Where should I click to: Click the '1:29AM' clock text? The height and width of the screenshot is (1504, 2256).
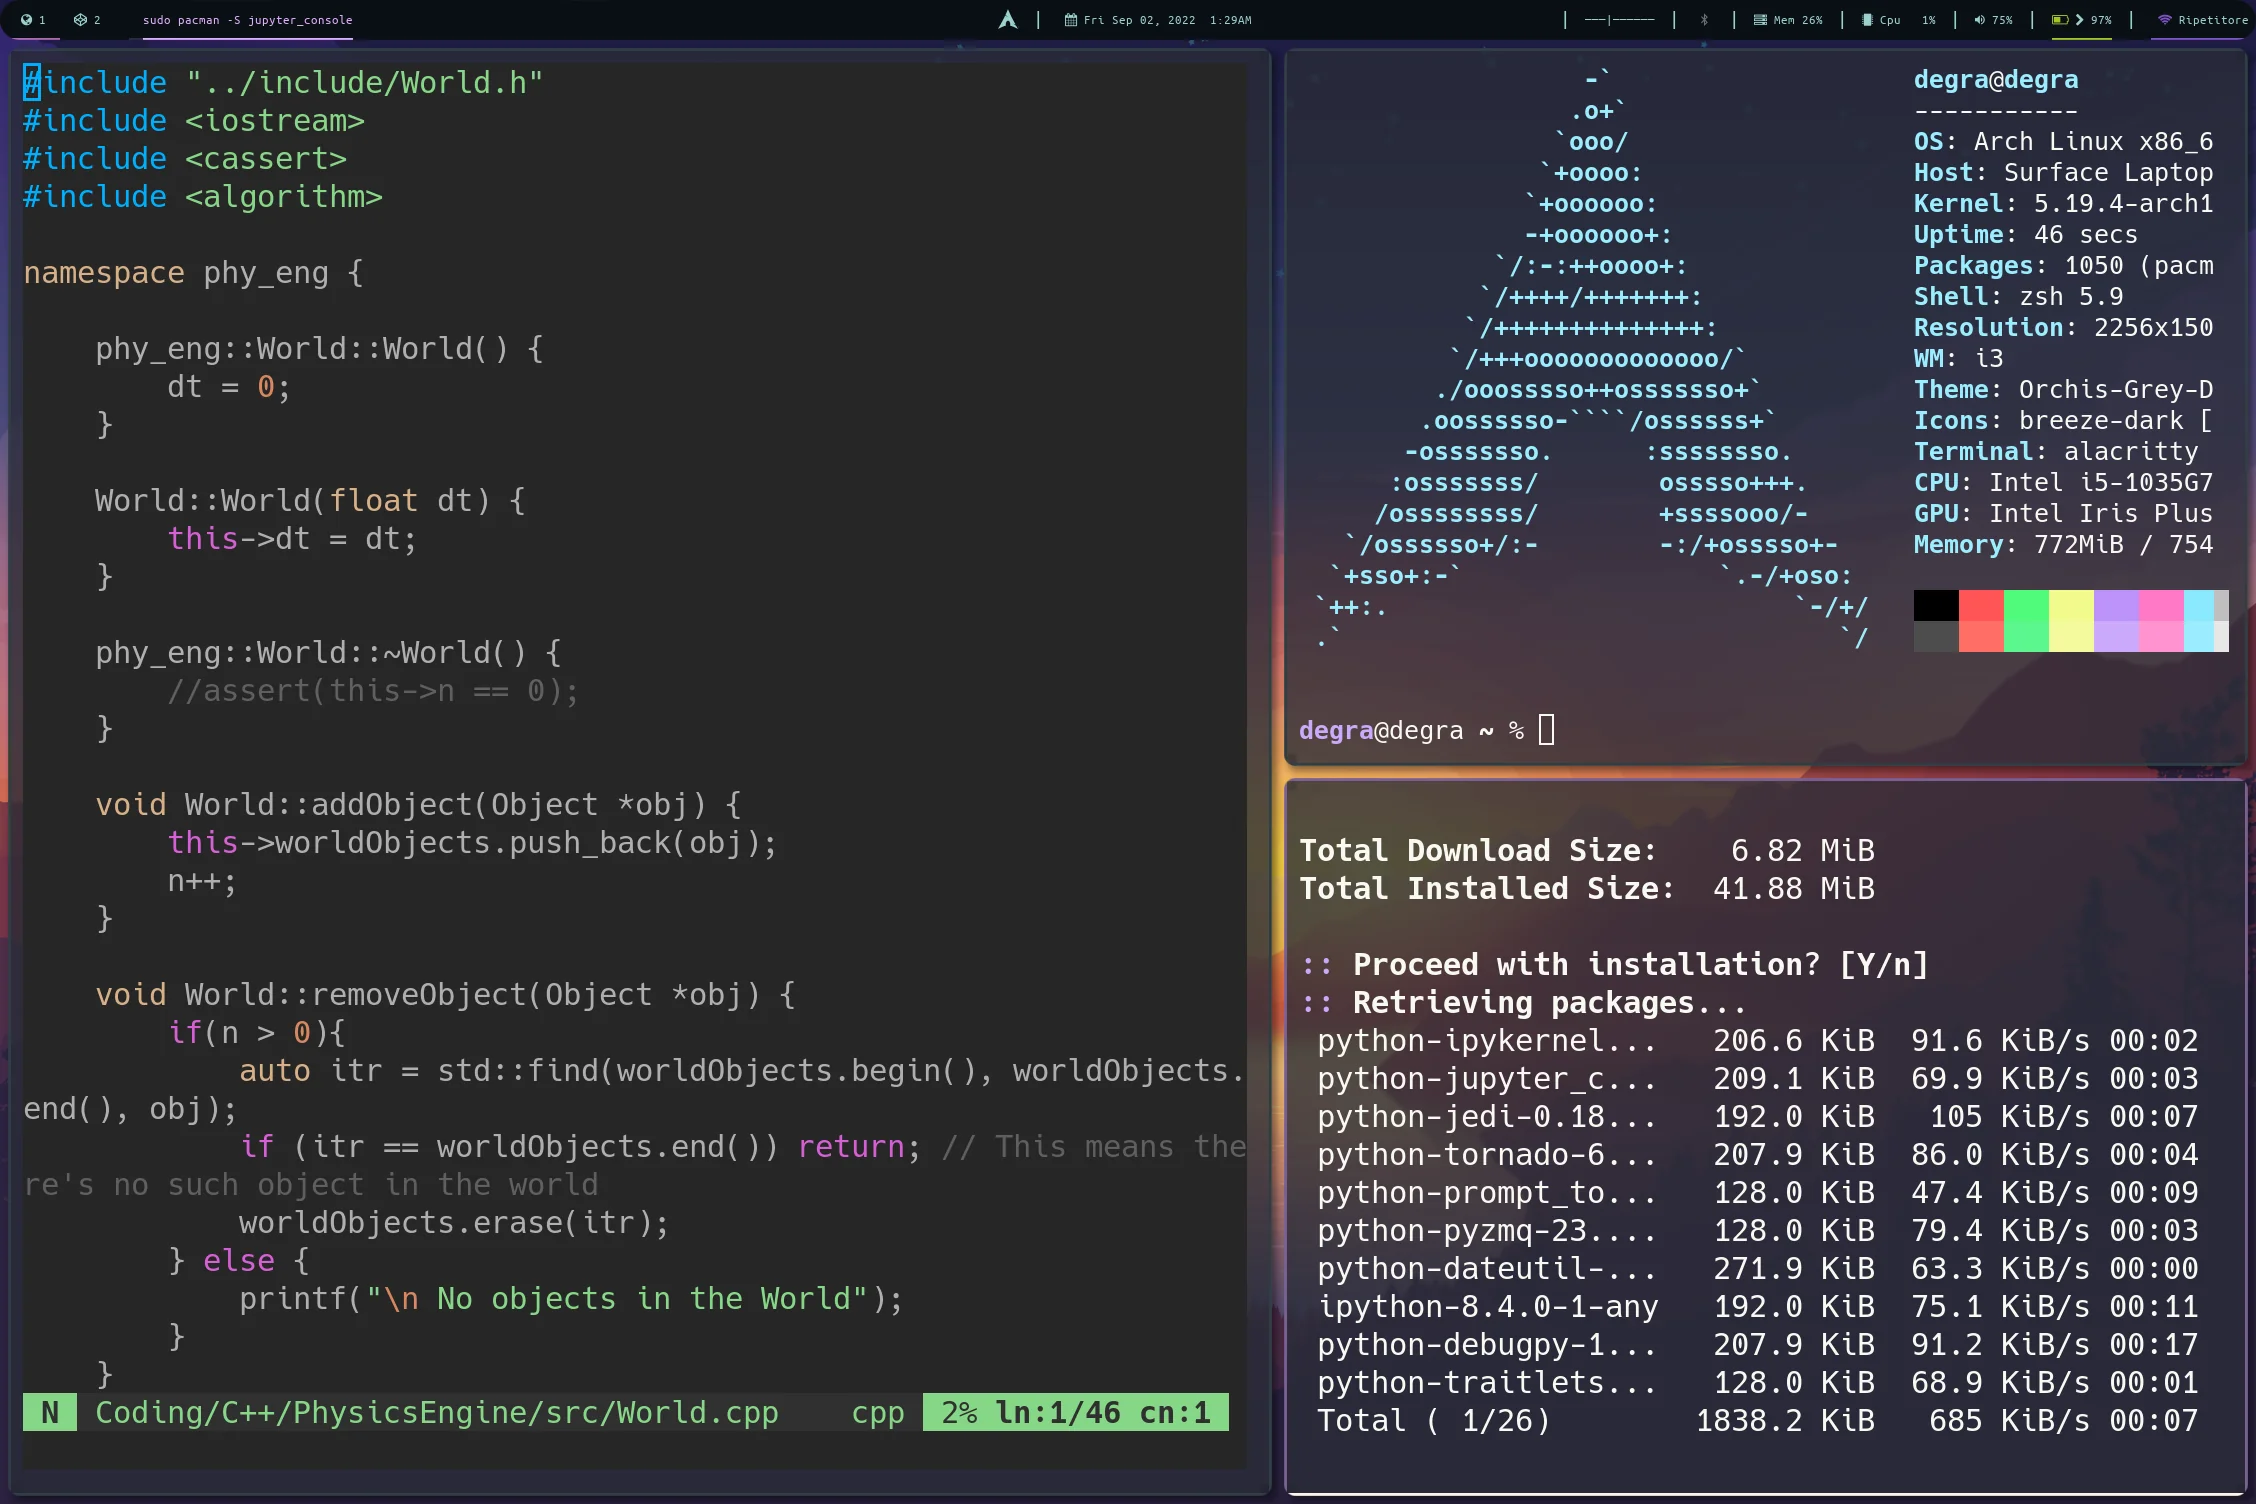pos(1230,20)
